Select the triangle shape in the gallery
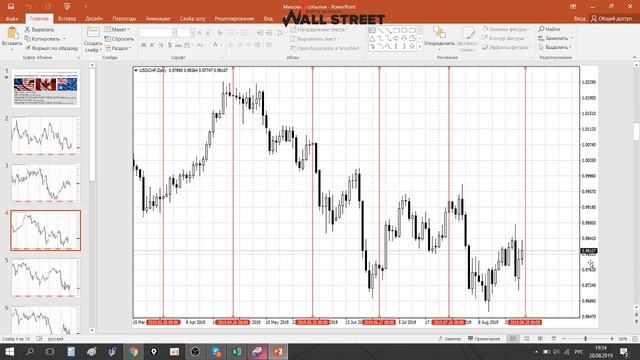The image size is (640, 360). (372, 38)
